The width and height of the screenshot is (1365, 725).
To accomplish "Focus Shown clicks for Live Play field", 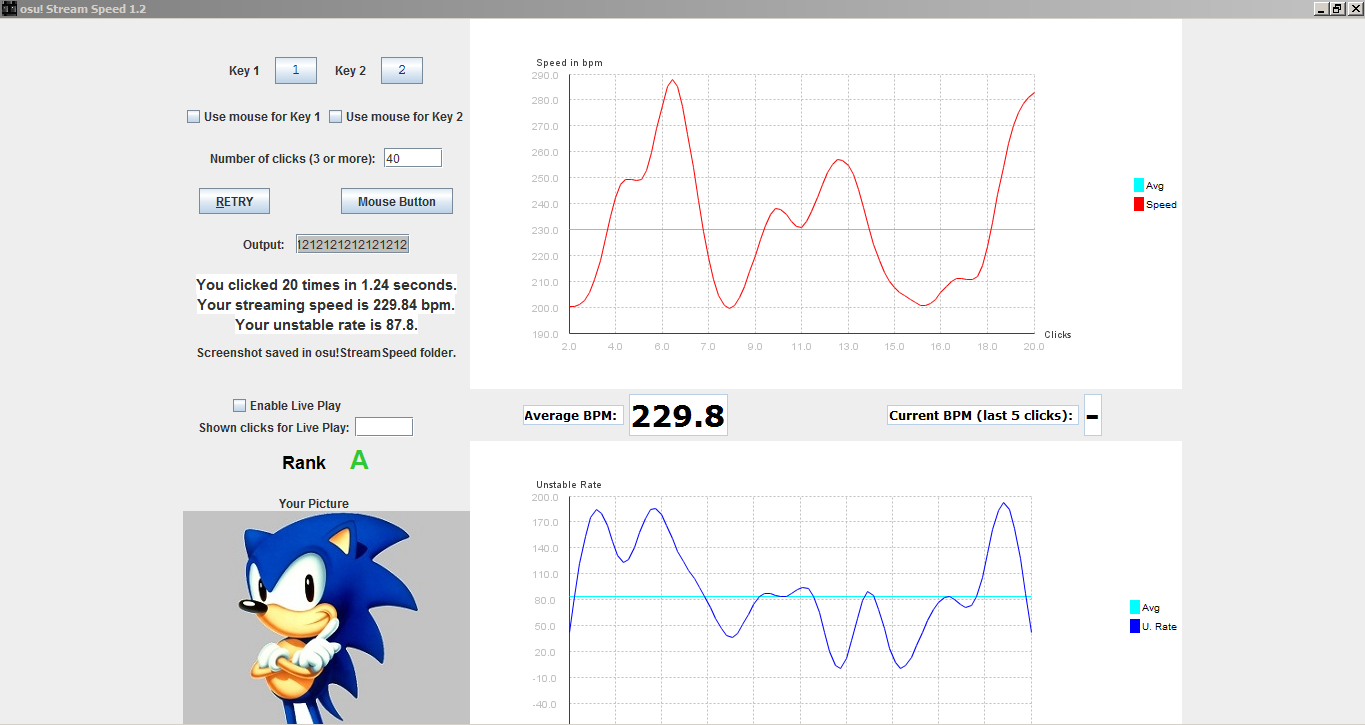I will tap(384, 427).
